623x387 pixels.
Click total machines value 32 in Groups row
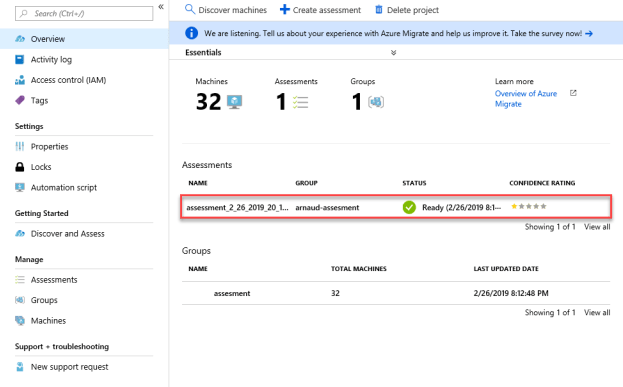pyautogui.click(x=335, y=293)
